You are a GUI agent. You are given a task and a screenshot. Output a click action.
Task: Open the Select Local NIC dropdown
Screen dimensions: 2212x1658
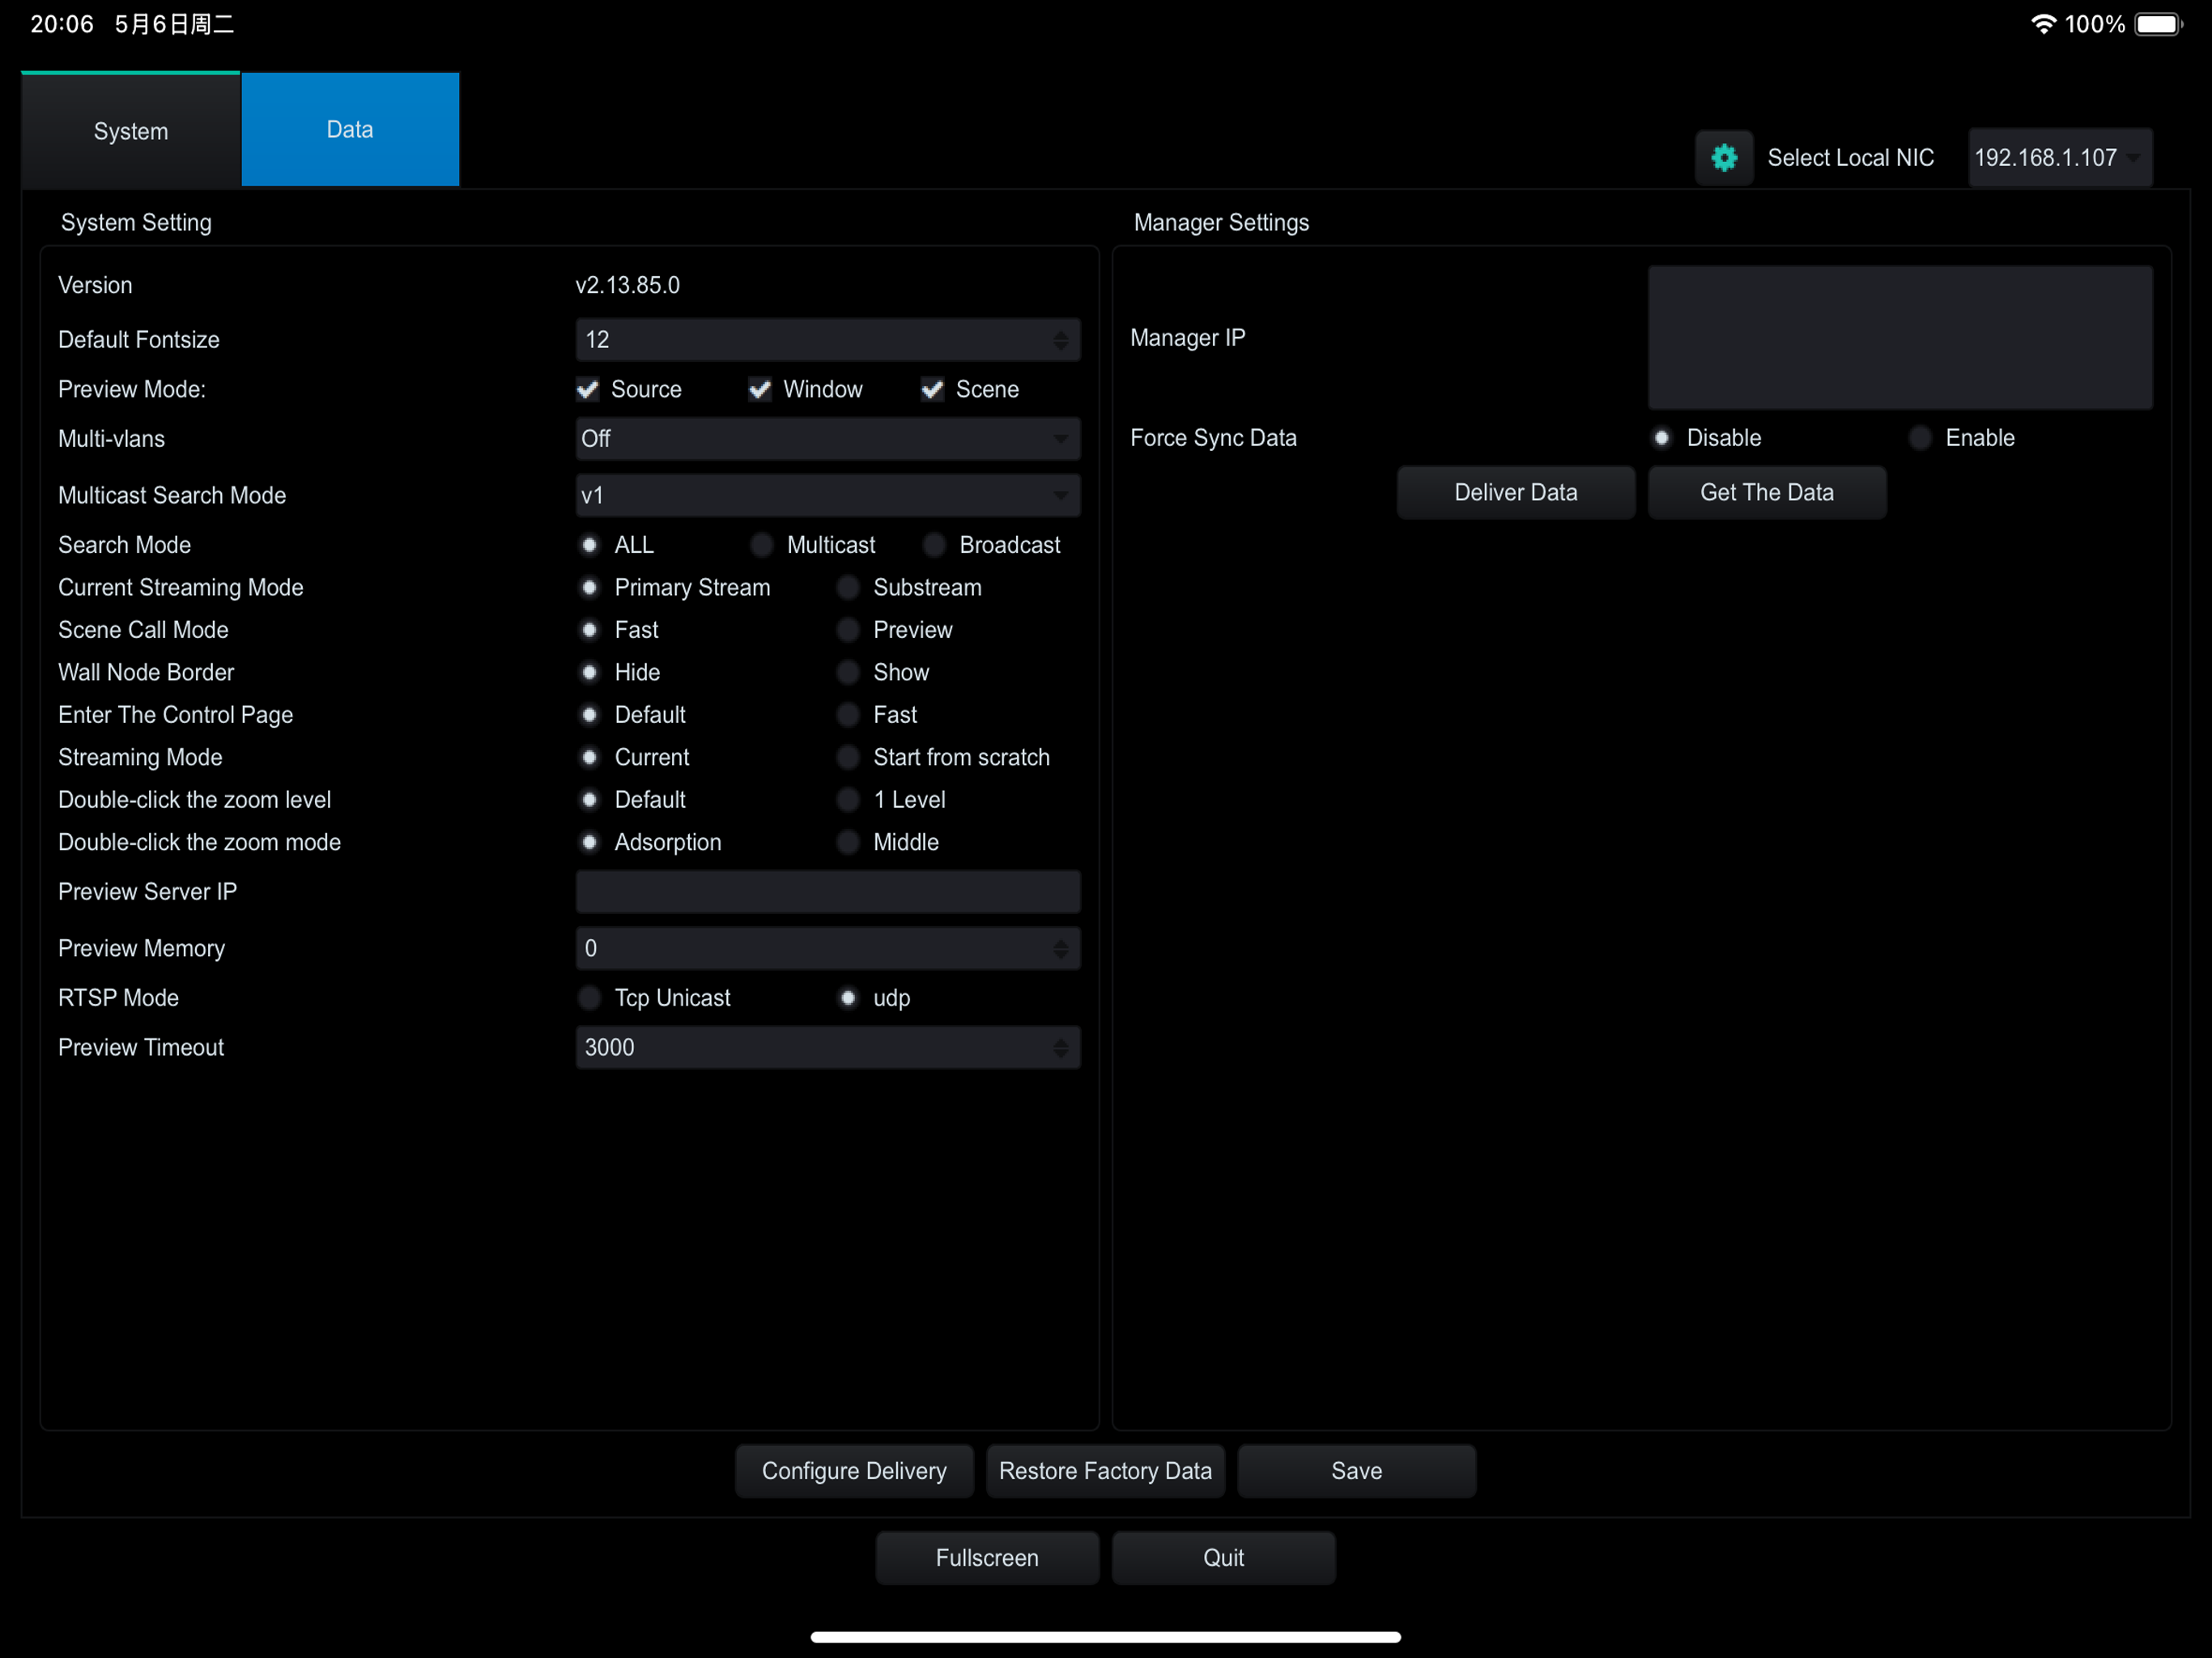pyautogui.click(x=2060, y=157)
